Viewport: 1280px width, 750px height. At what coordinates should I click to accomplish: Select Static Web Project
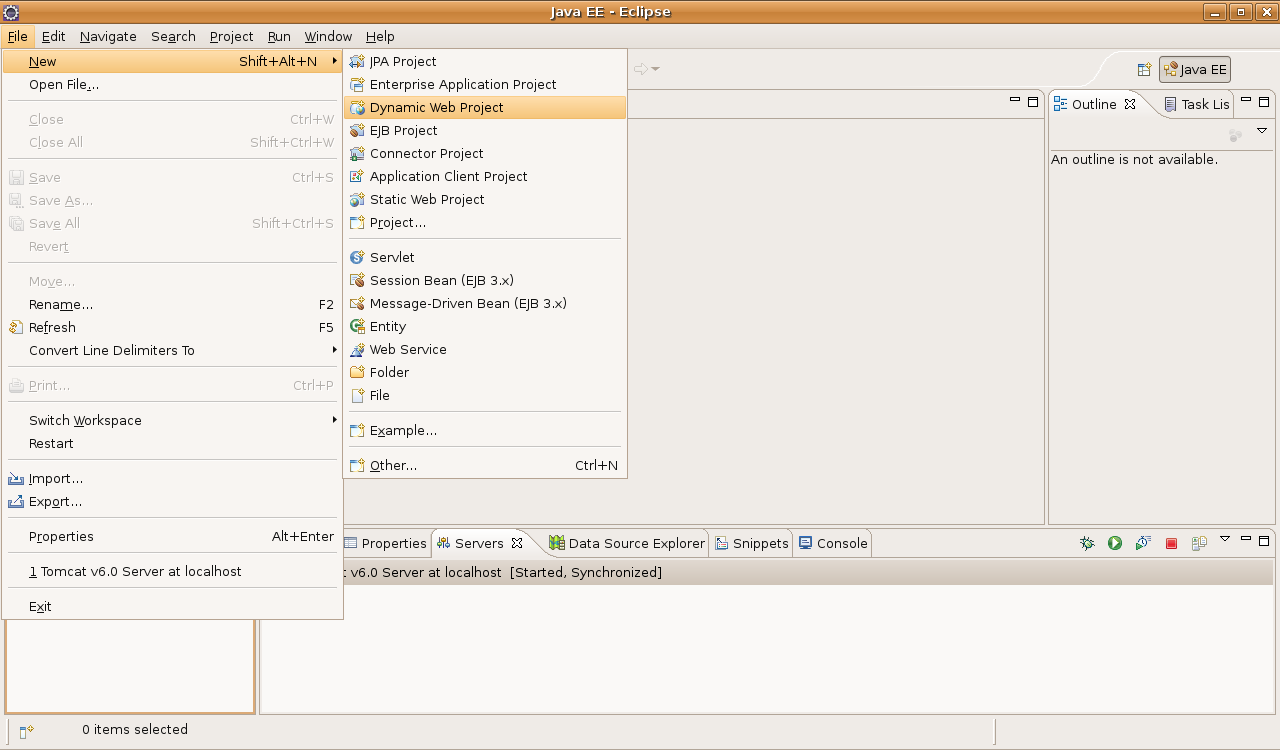(x=485, y=199)
